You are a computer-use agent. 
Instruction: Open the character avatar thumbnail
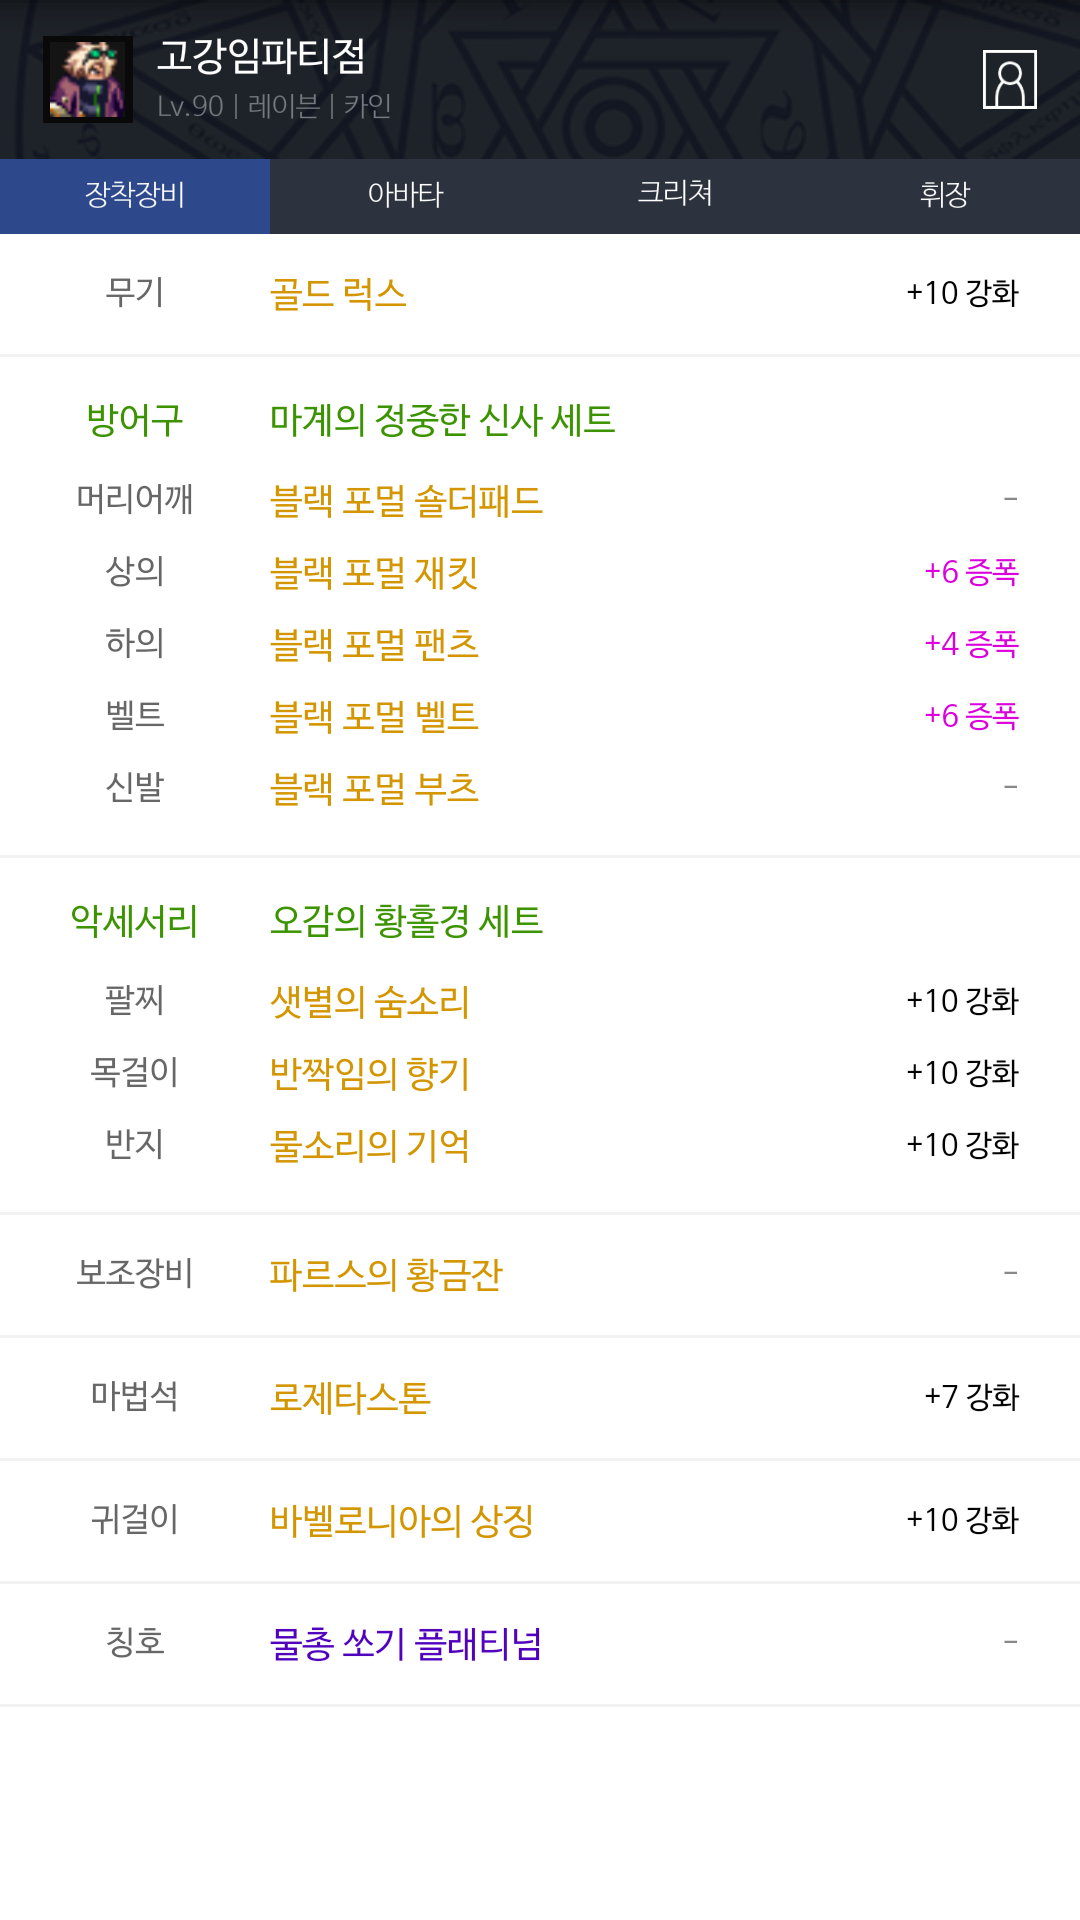click(88, 80)
